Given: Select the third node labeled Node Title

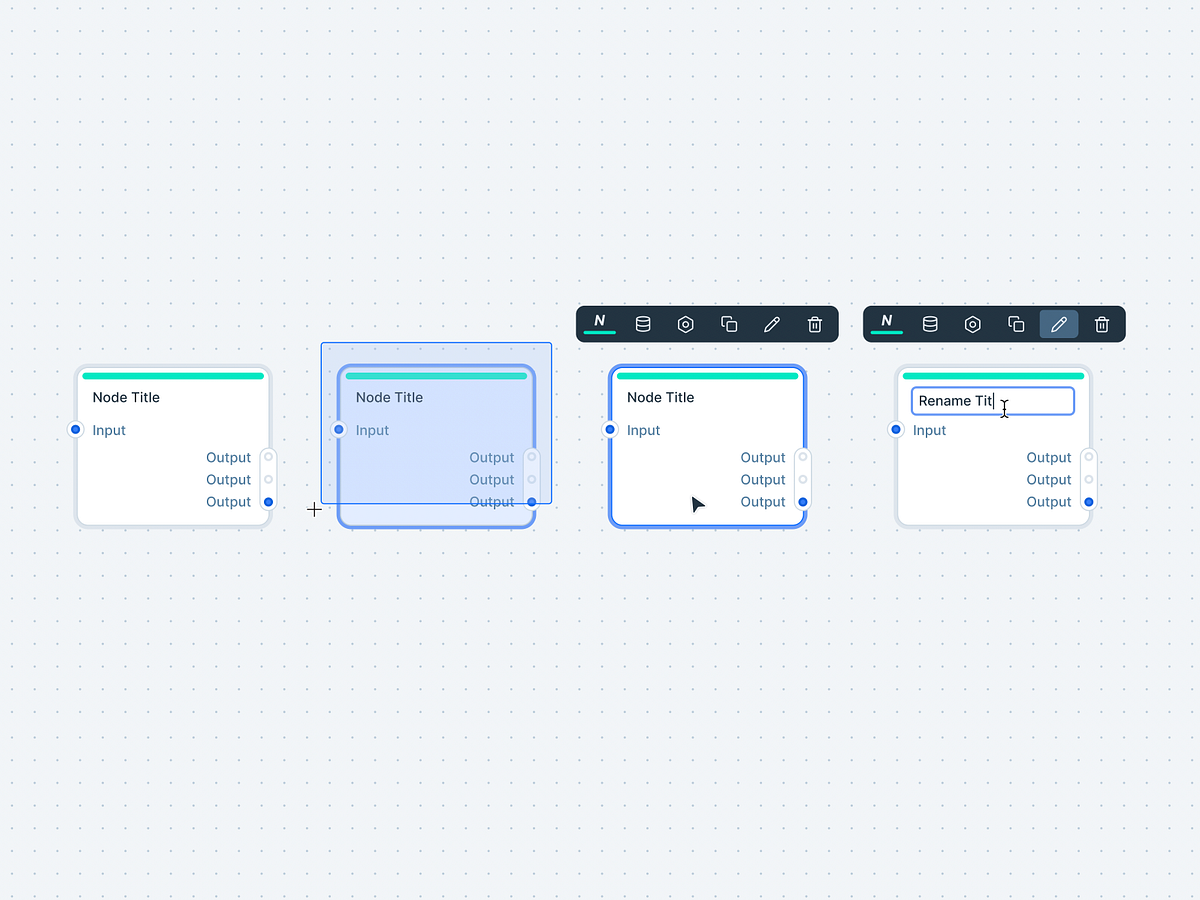Looking at the screenshot, I should pos(707,447).
